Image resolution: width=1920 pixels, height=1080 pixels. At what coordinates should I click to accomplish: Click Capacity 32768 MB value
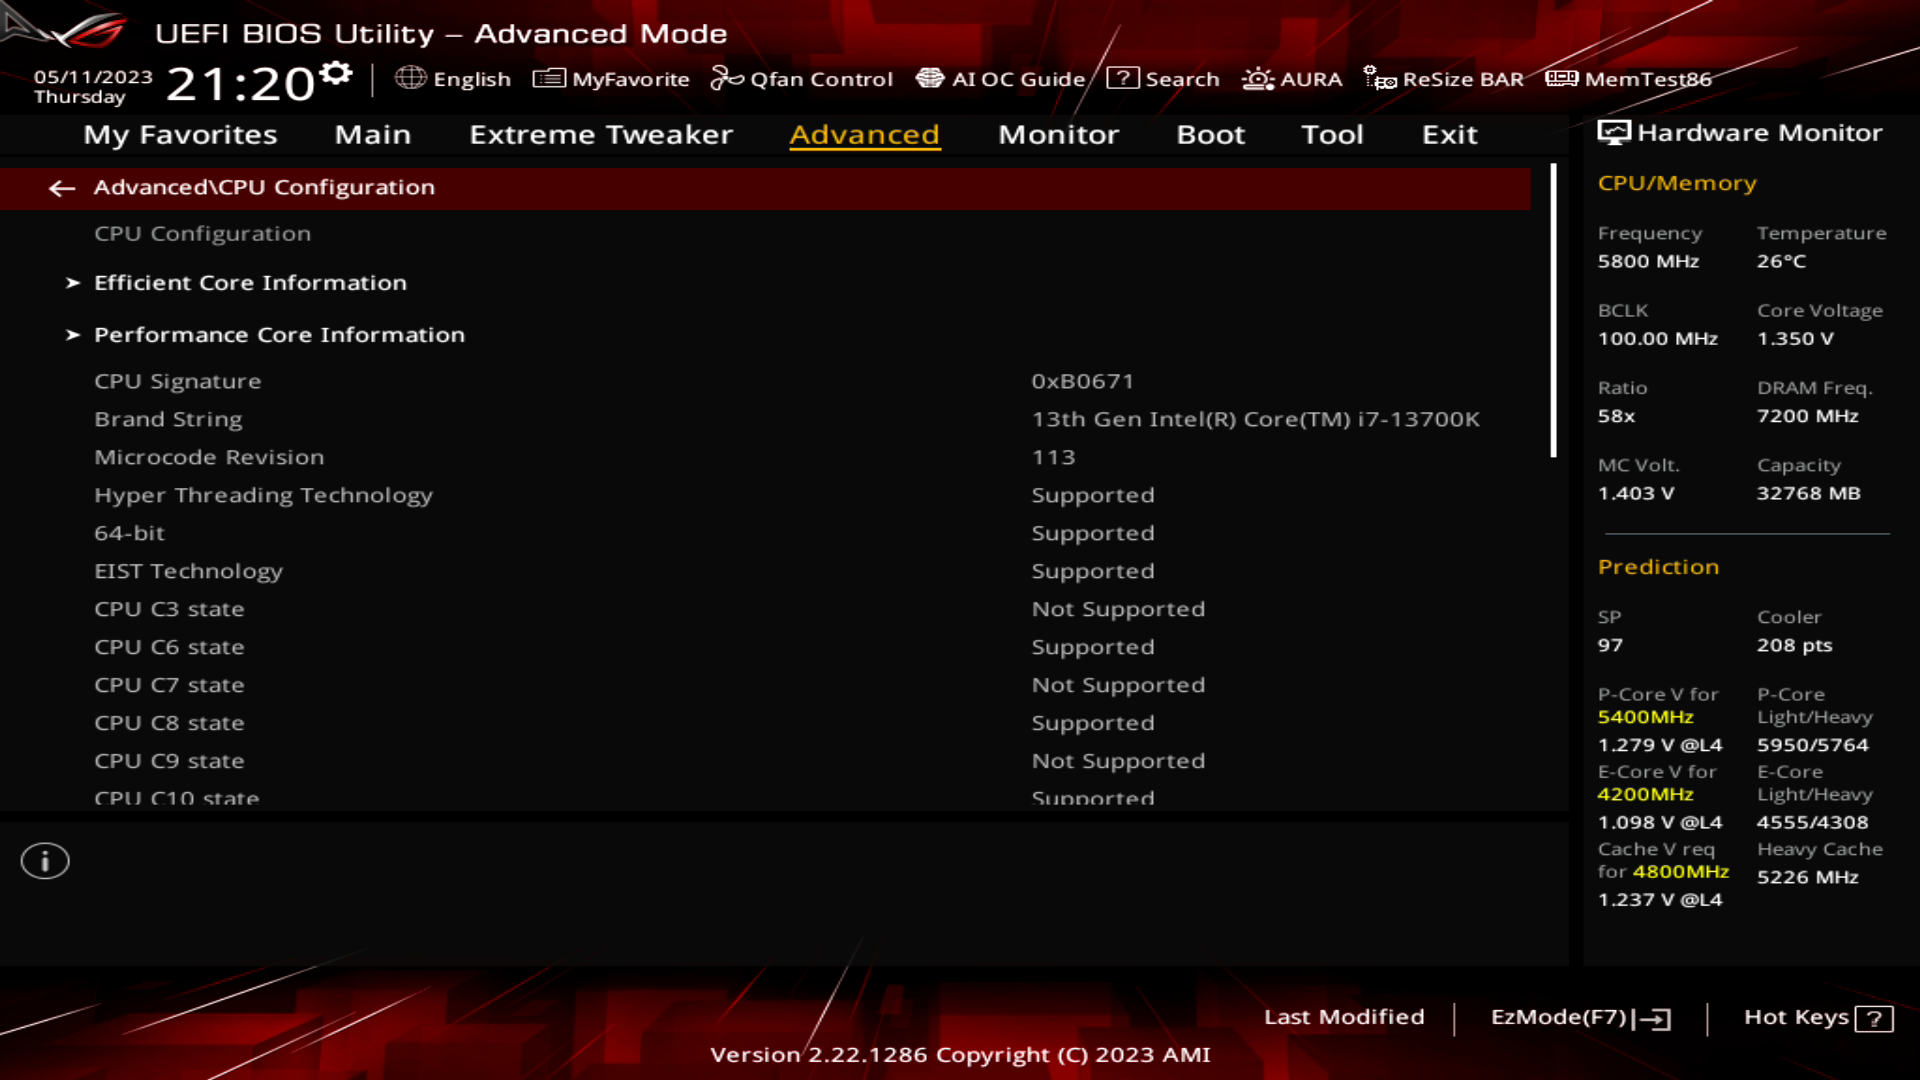pos(1808,493)
